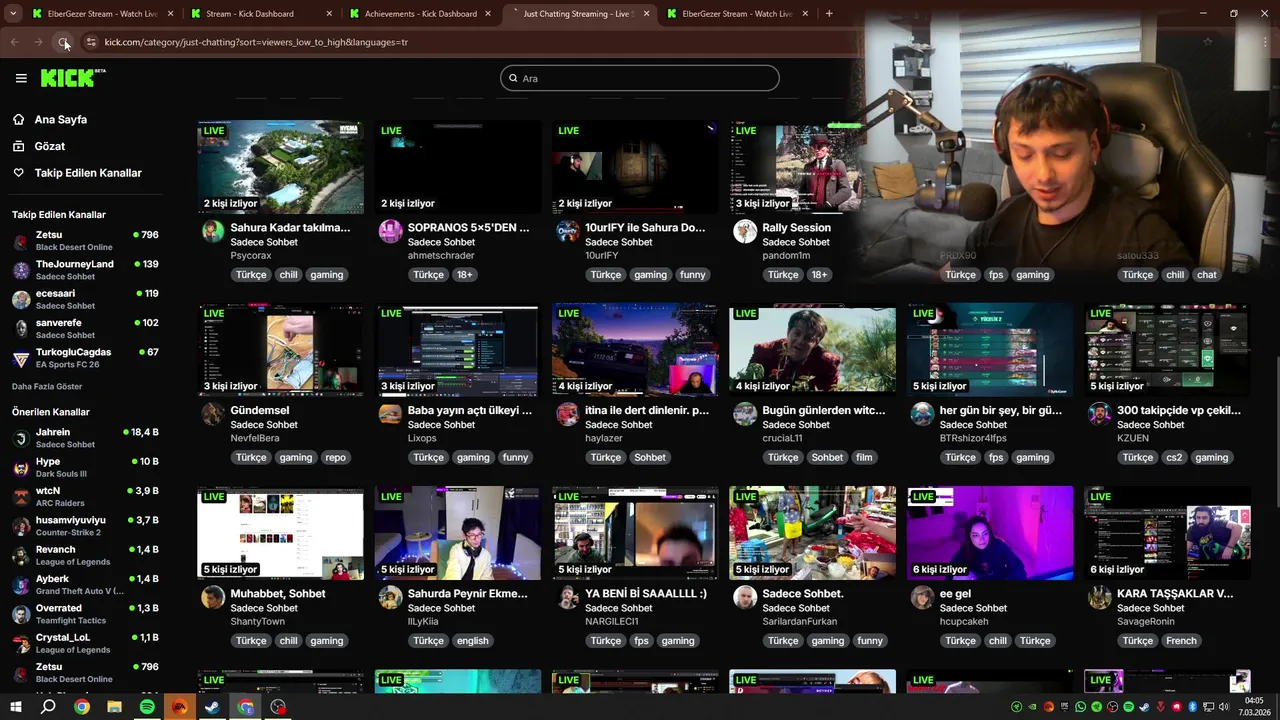1280x720 pixels.
Task: Open Takip Edilen Kanallar heart icon
Action: click(18, 173)
